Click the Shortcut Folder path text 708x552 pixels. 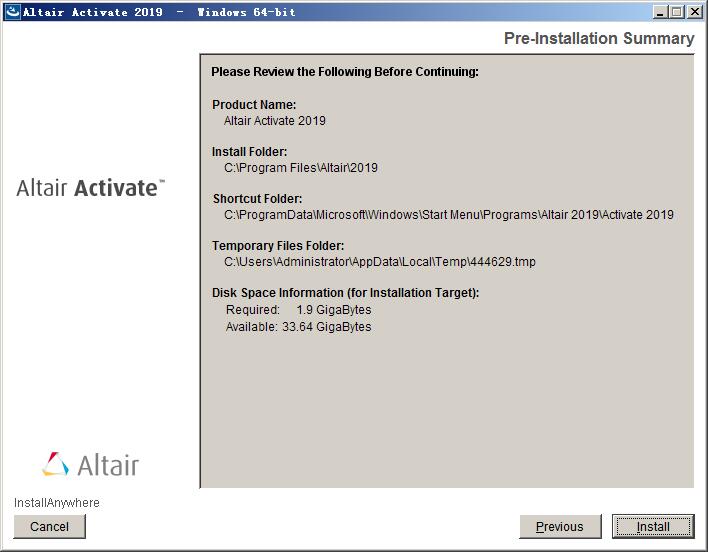448,214
